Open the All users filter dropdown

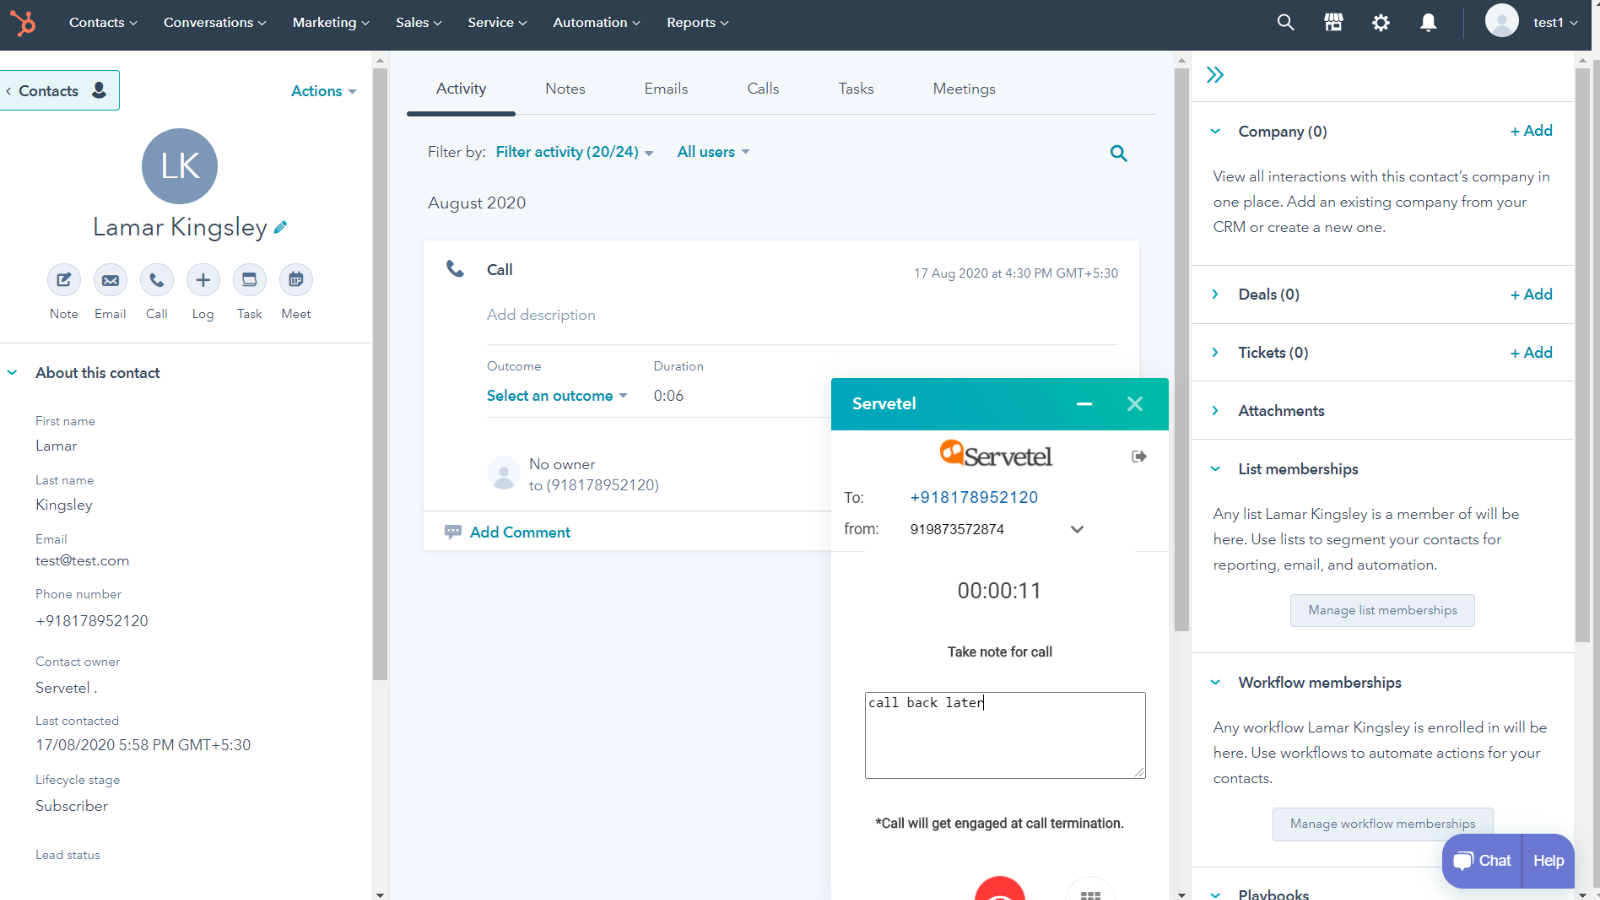(x=713, y=152)
